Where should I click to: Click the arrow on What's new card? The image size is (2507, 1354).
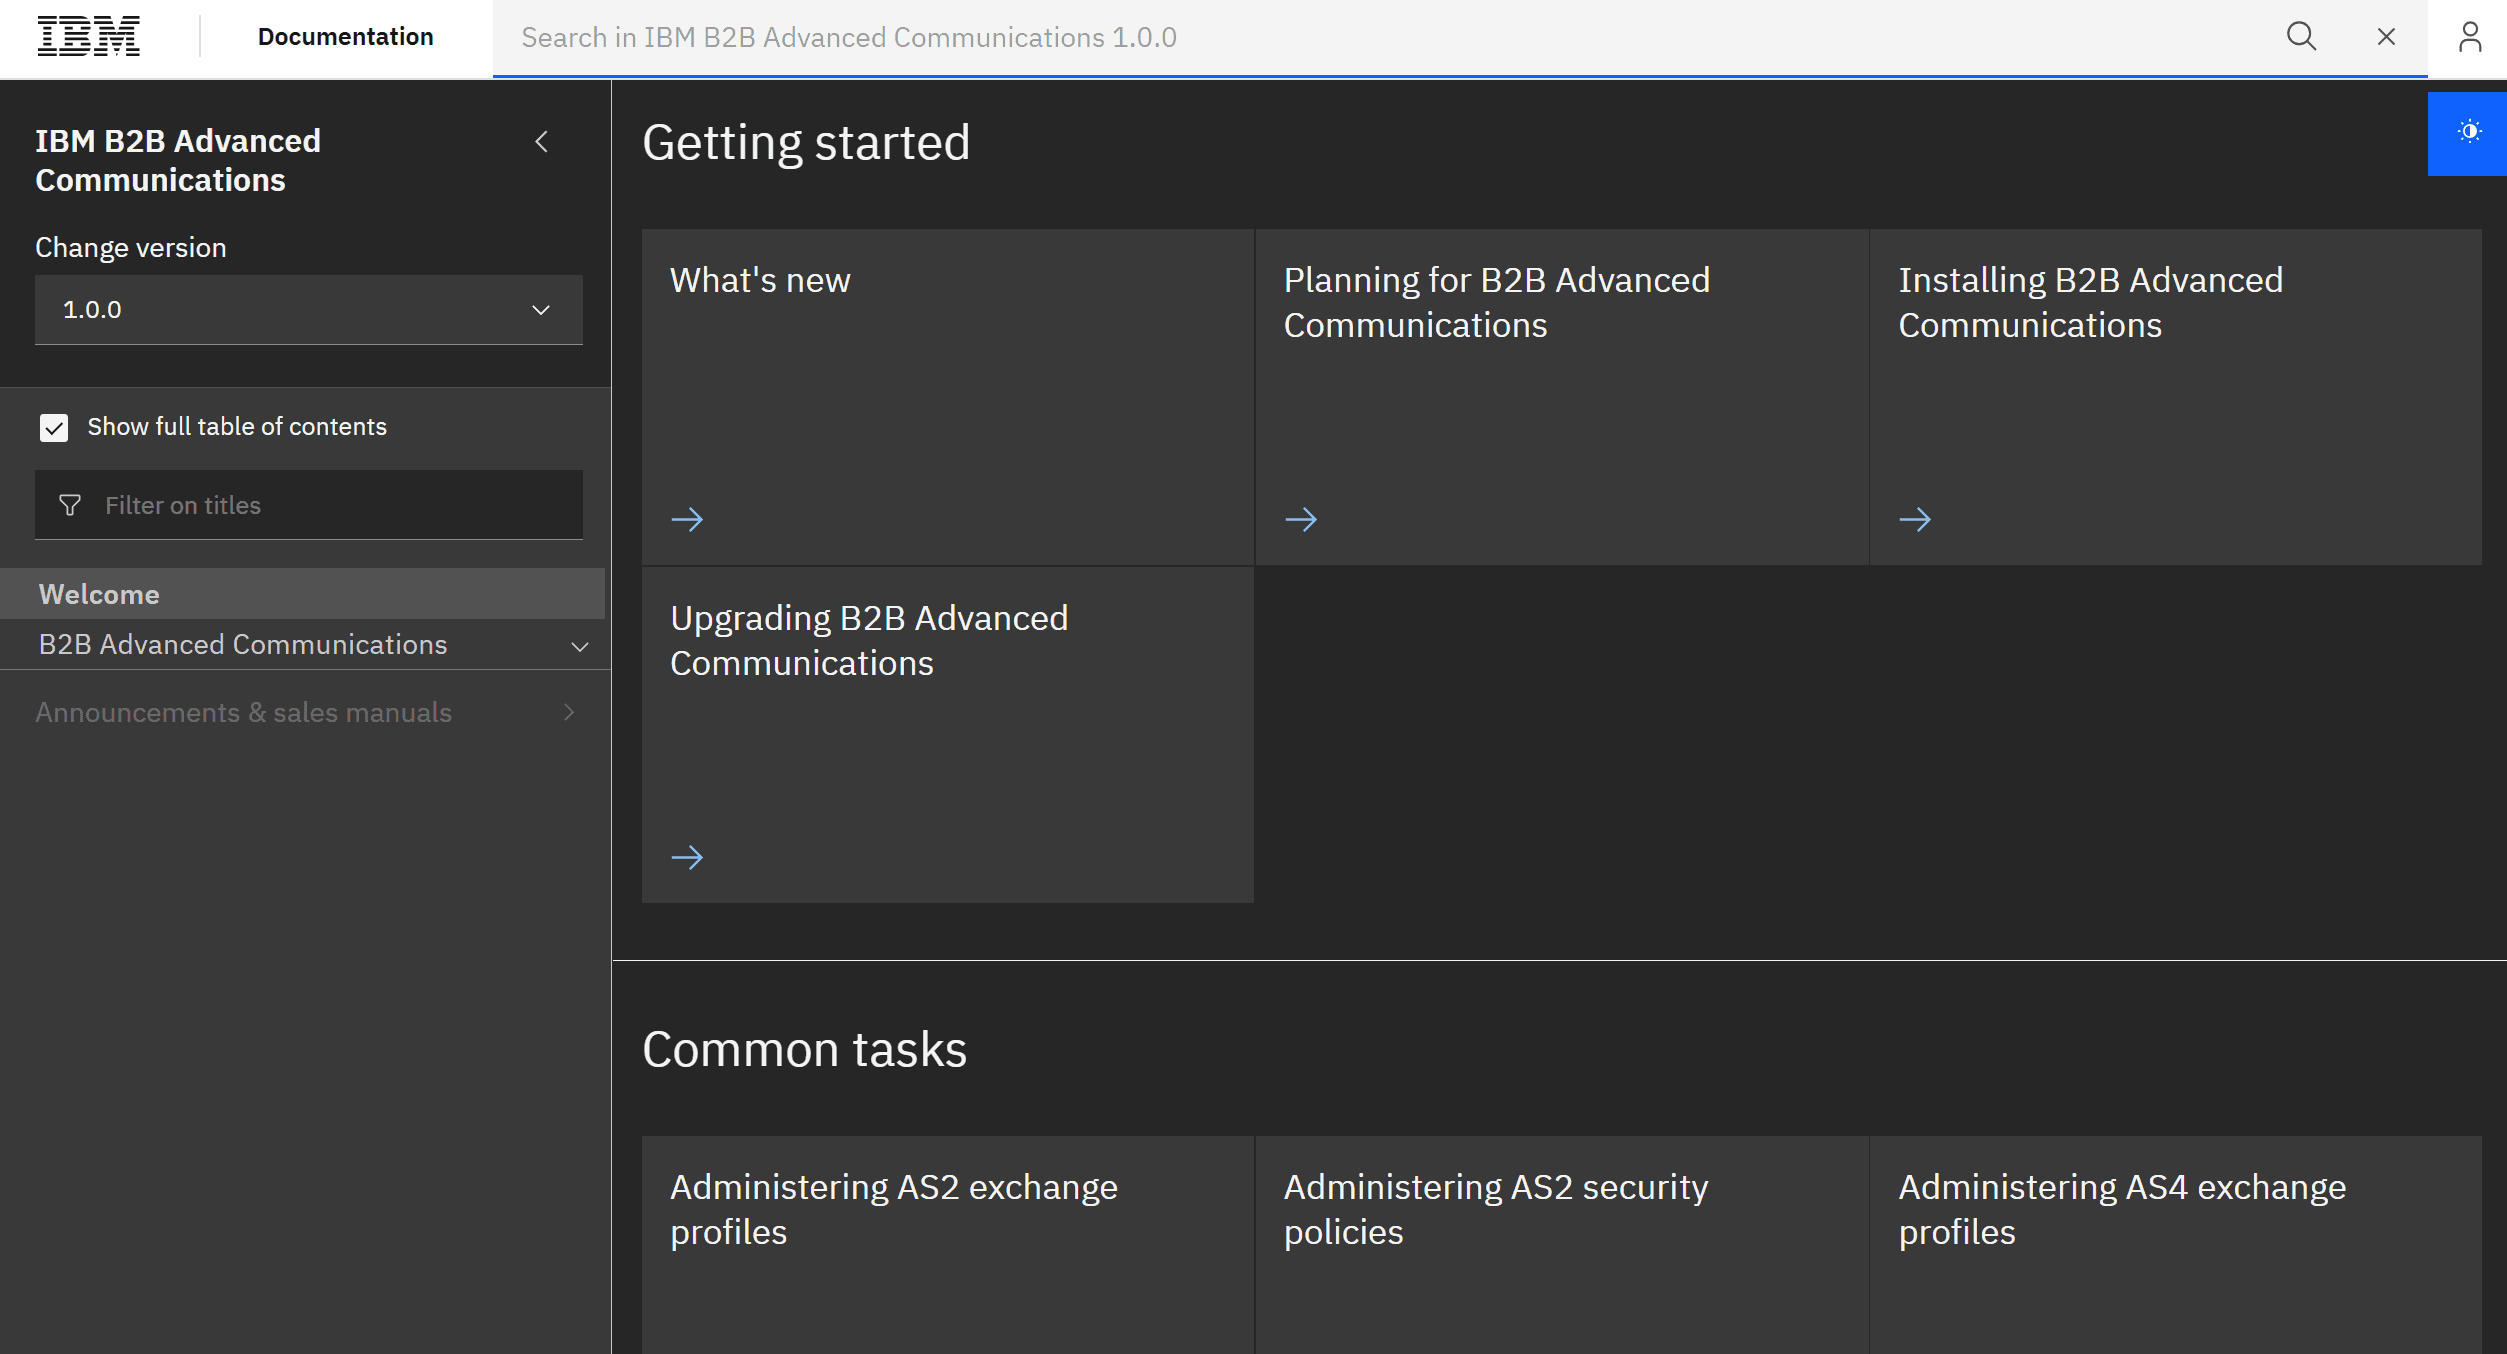[687, 519]
